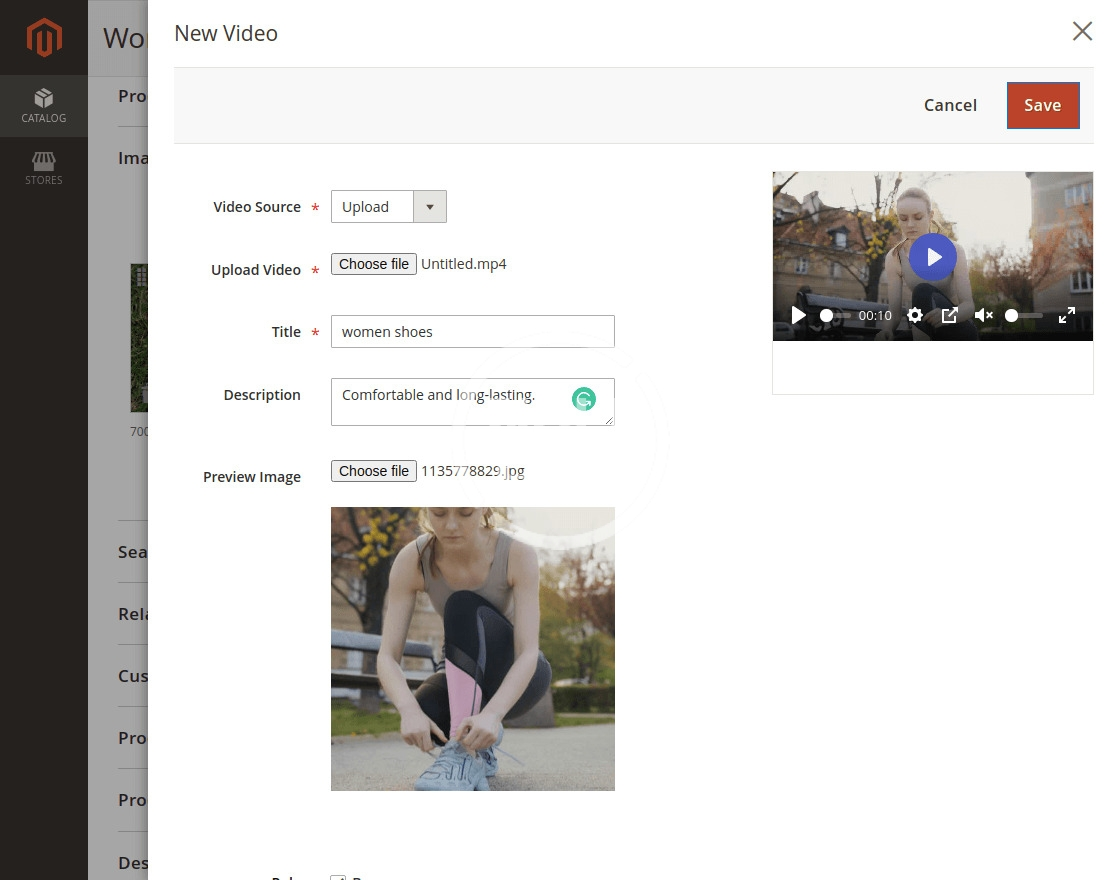Click the Upload option in Video Source
This screenshot has width=1120, height=880.
(372, 207)
